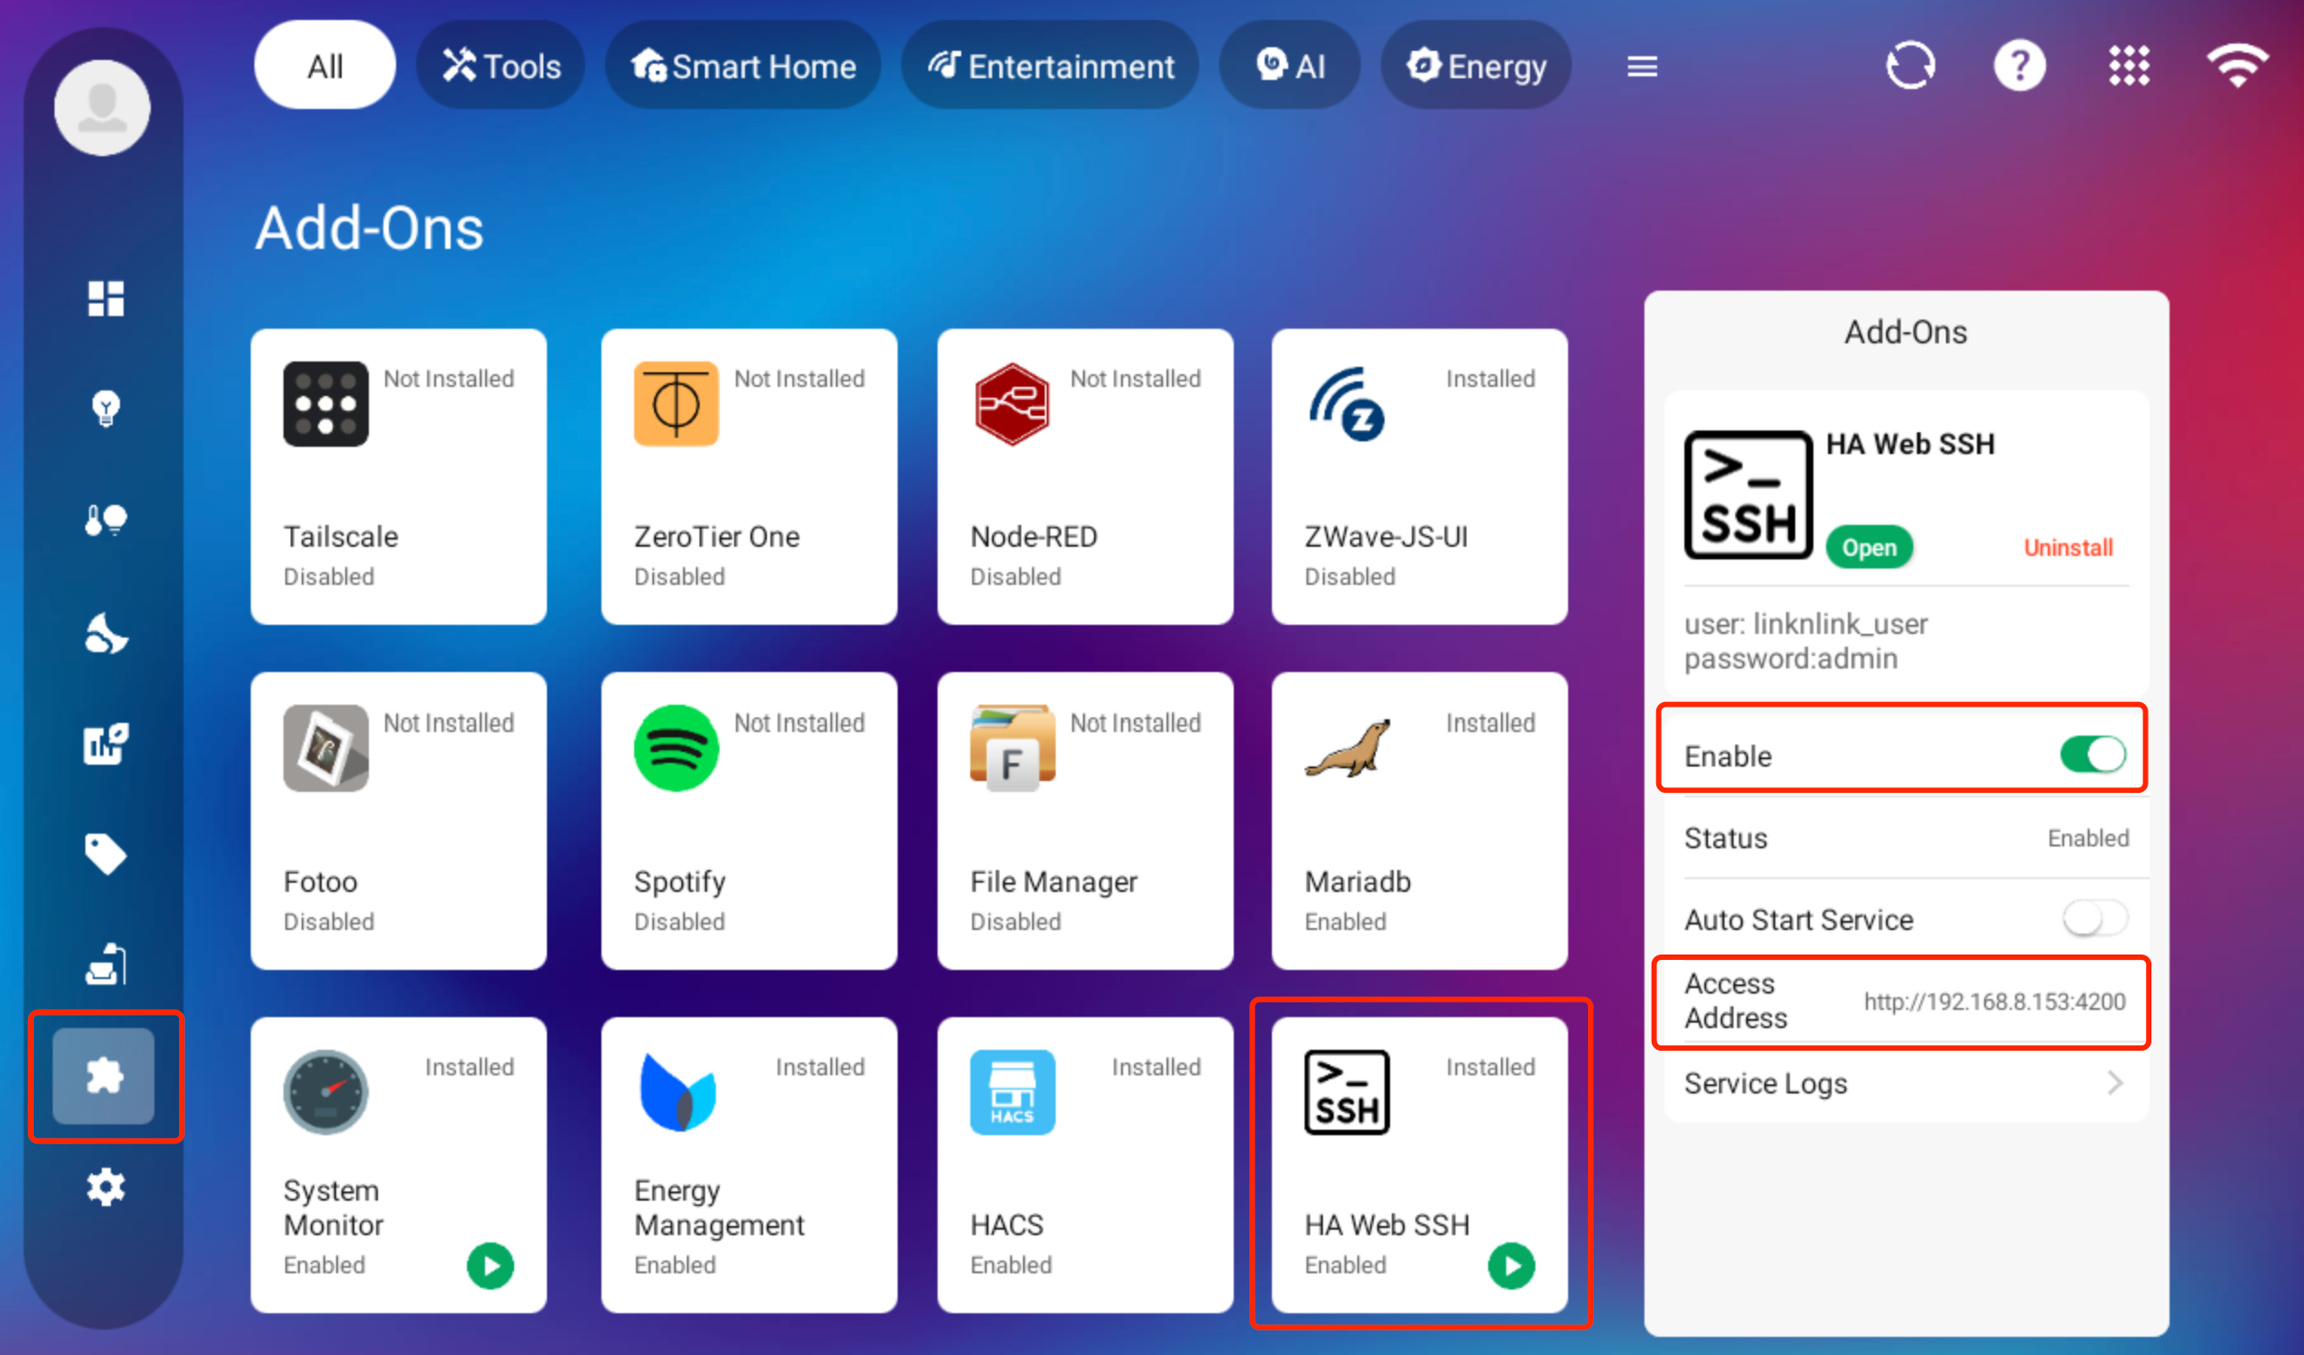The height and width of the screenshot is (1355, 2304).
Task: Click the green Open button
Action: (x=1868, y=547)
